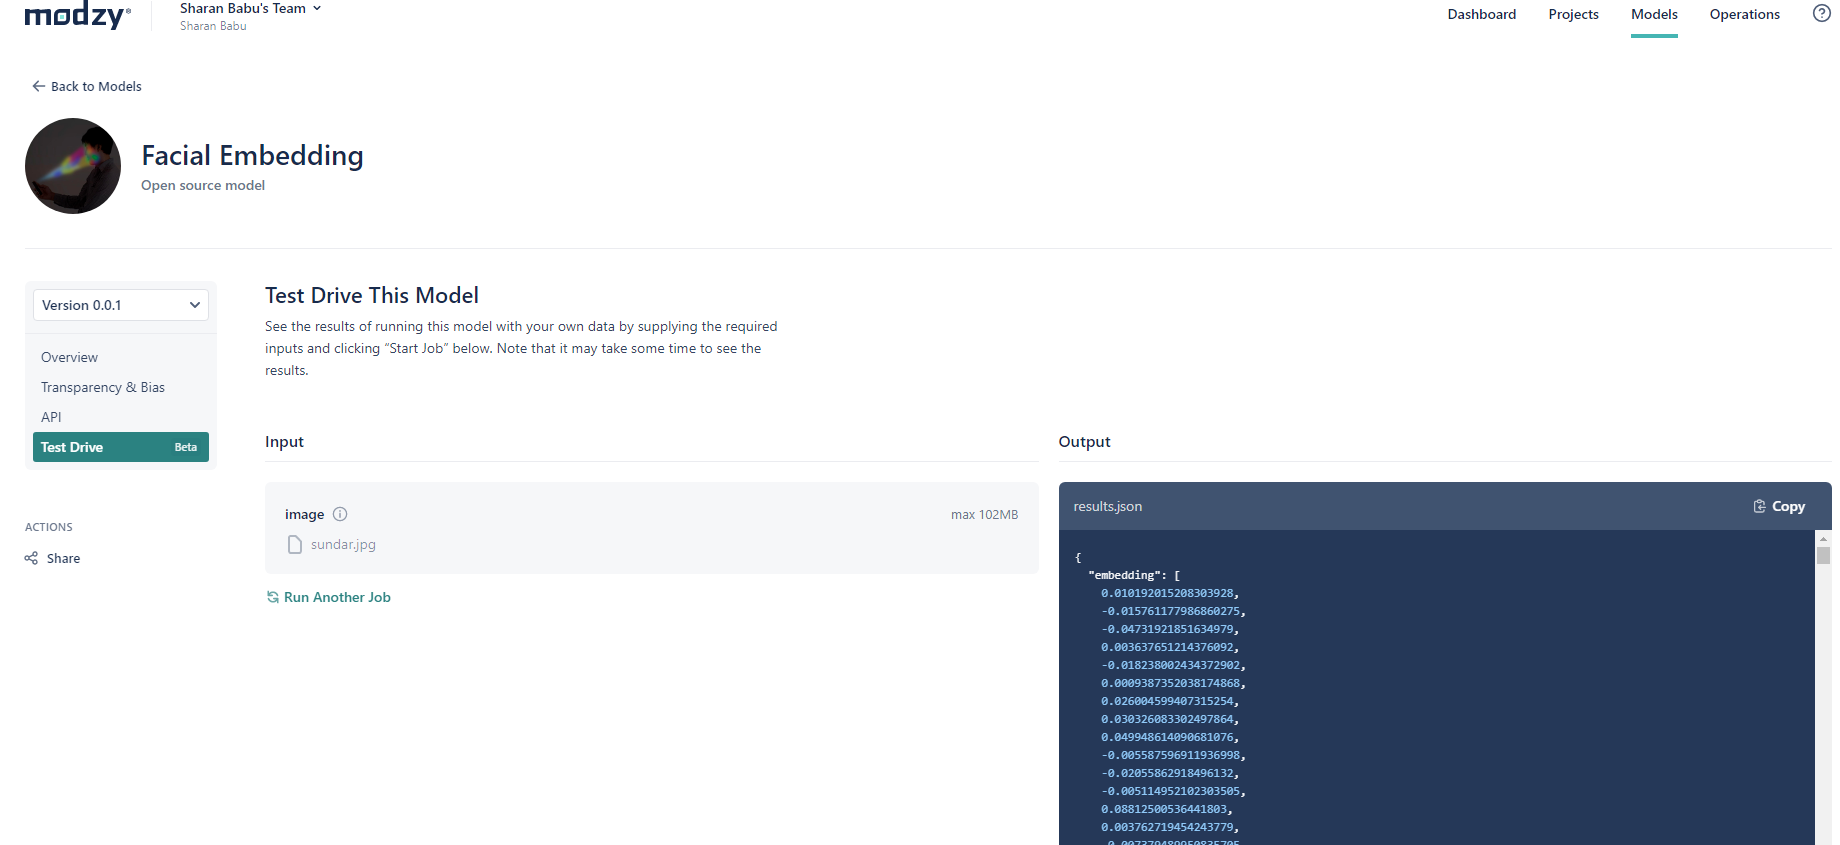The image size is (1840, 845).
Task: Open Transparency & Bias section
Action: [103, 387]
